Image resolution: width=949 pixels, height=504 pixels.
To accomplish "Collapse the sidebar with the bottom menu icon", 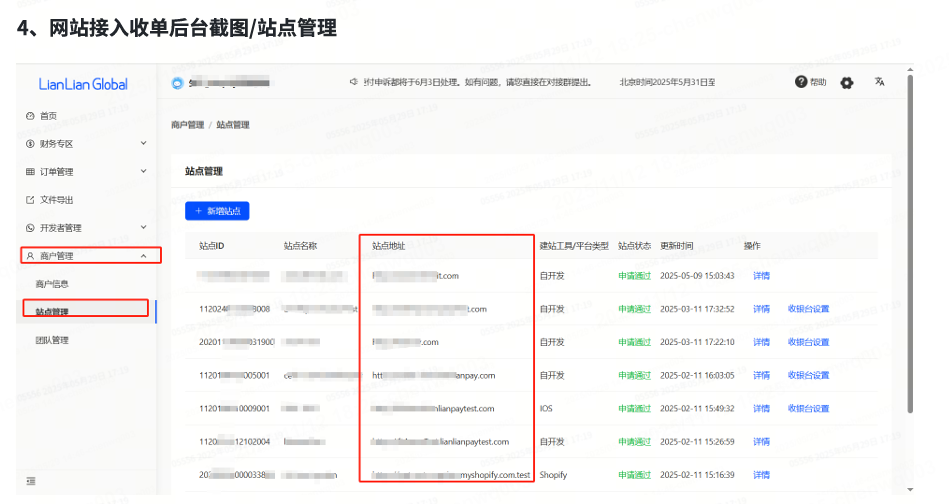I will pos(31,481).
